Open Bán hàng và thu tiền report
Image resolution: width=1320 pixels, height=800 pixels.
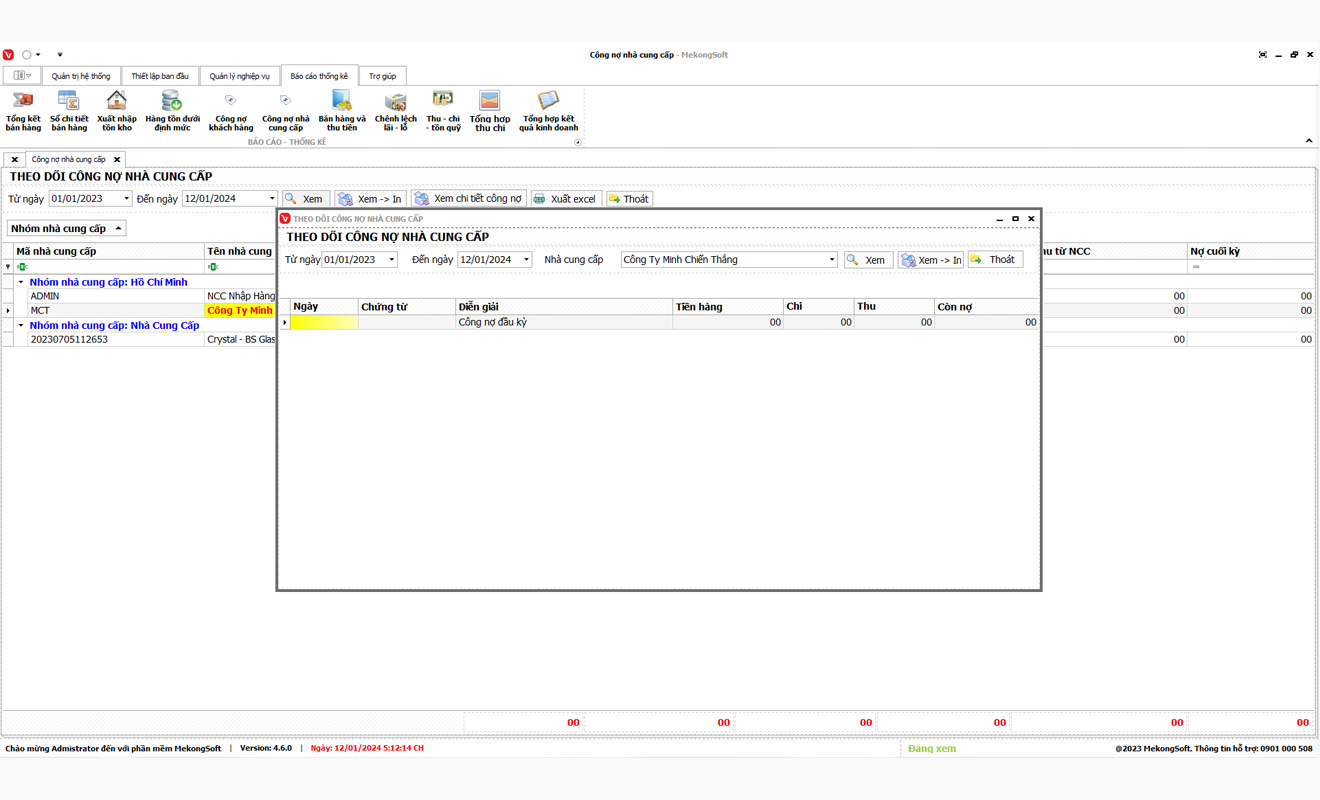point(342,111)
